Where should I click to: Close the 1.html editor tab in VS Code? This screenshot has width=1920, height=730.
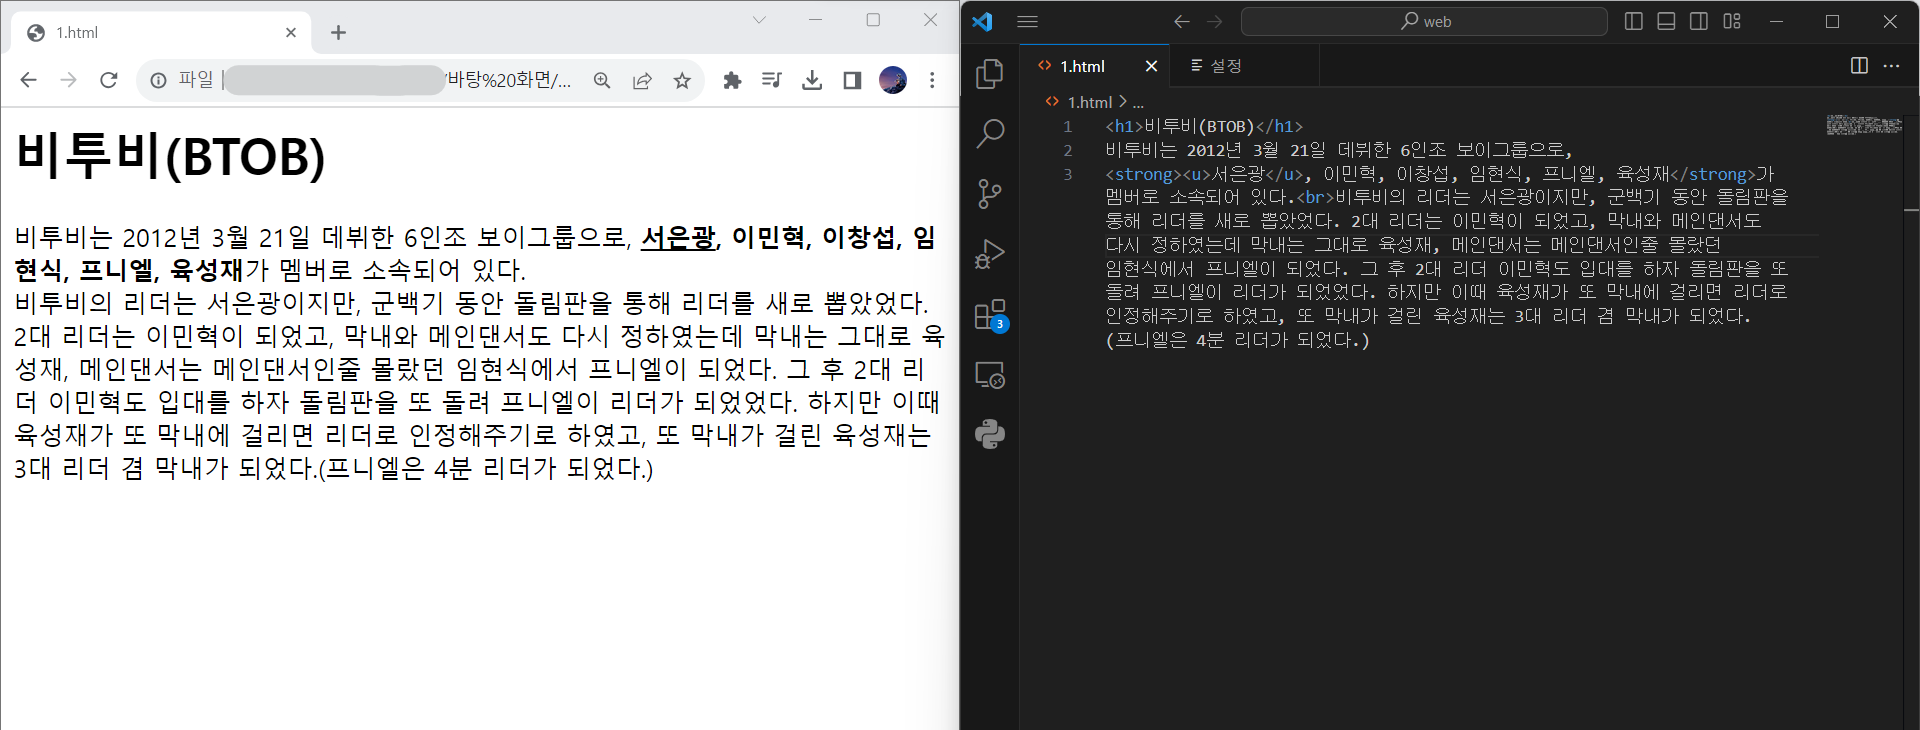[x=1151, y=66]
